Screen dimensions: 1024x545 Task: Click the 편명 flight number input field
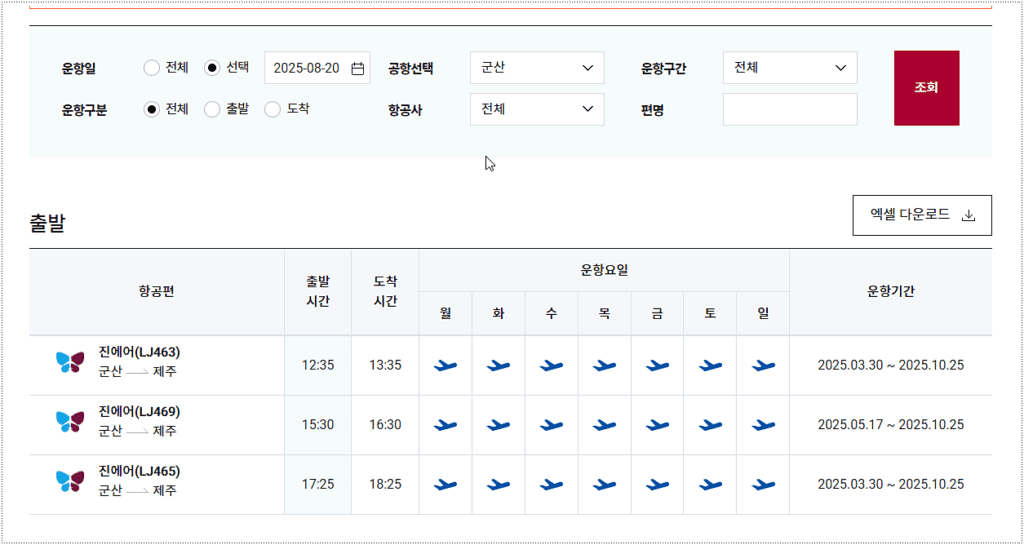790,110
